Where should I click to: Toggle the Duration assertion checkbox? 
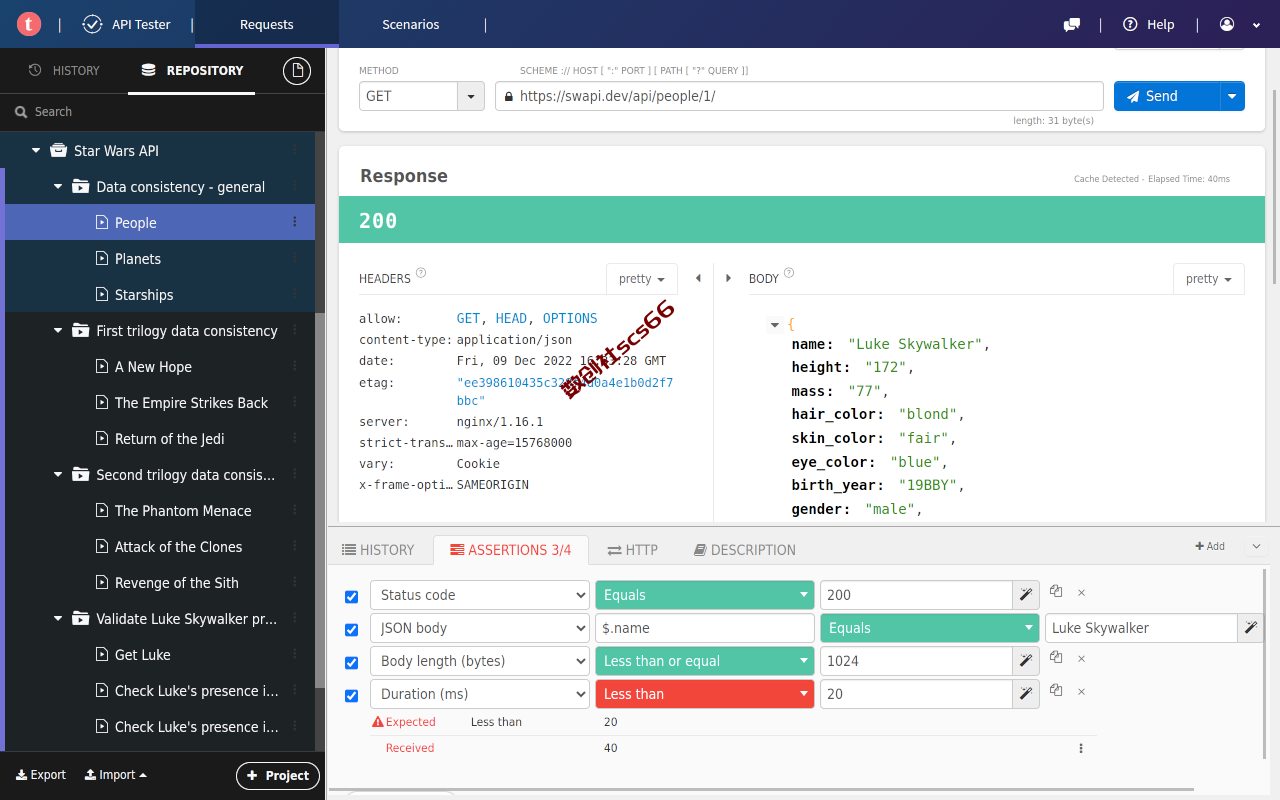[x=351, y=696]
